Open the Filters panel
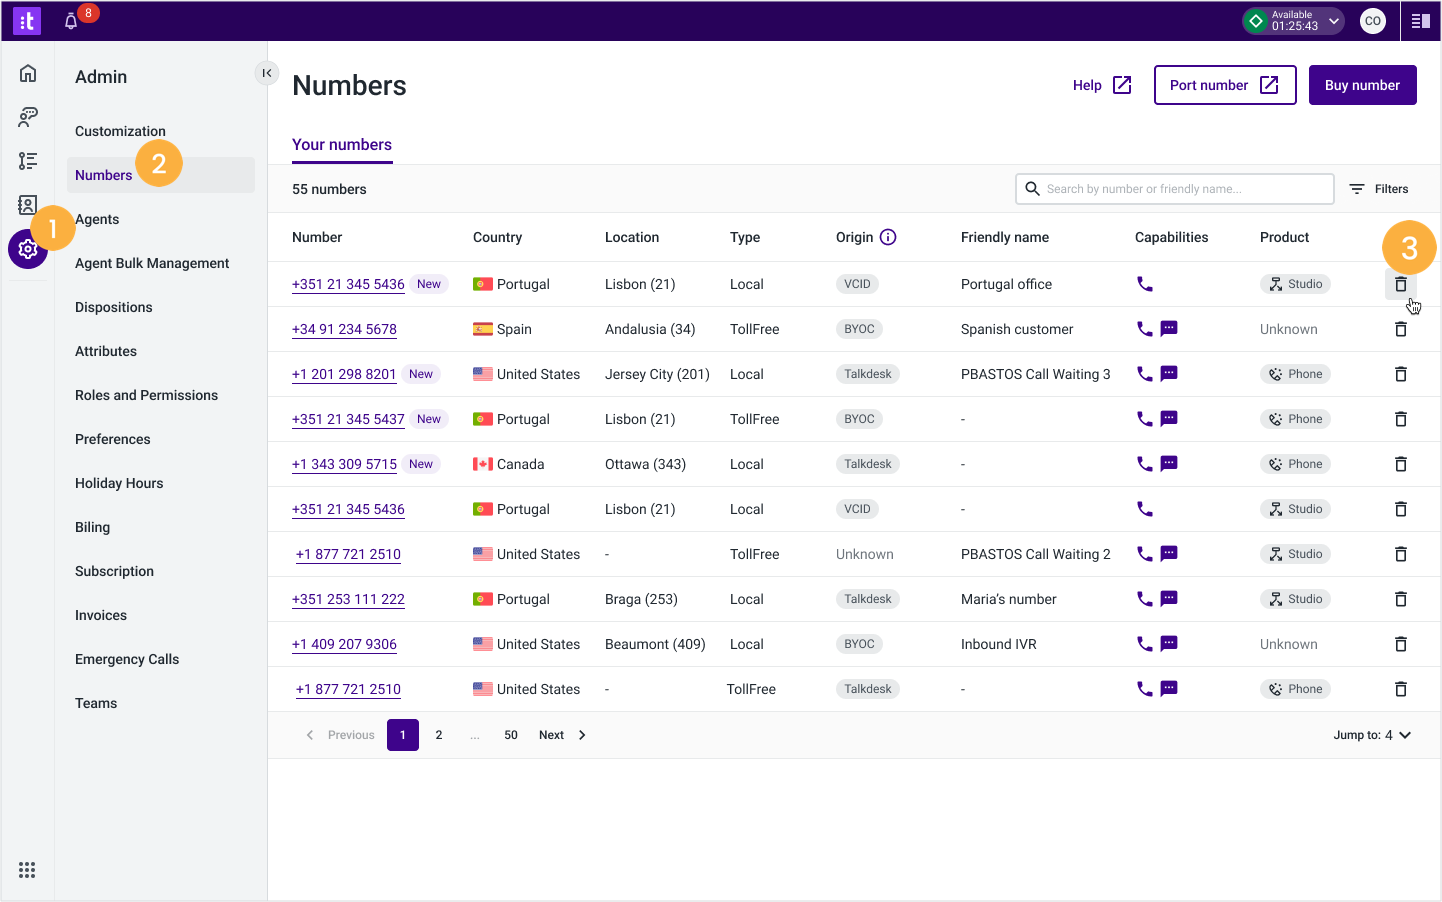The image size is (1442, 902). coord(1379,189)
